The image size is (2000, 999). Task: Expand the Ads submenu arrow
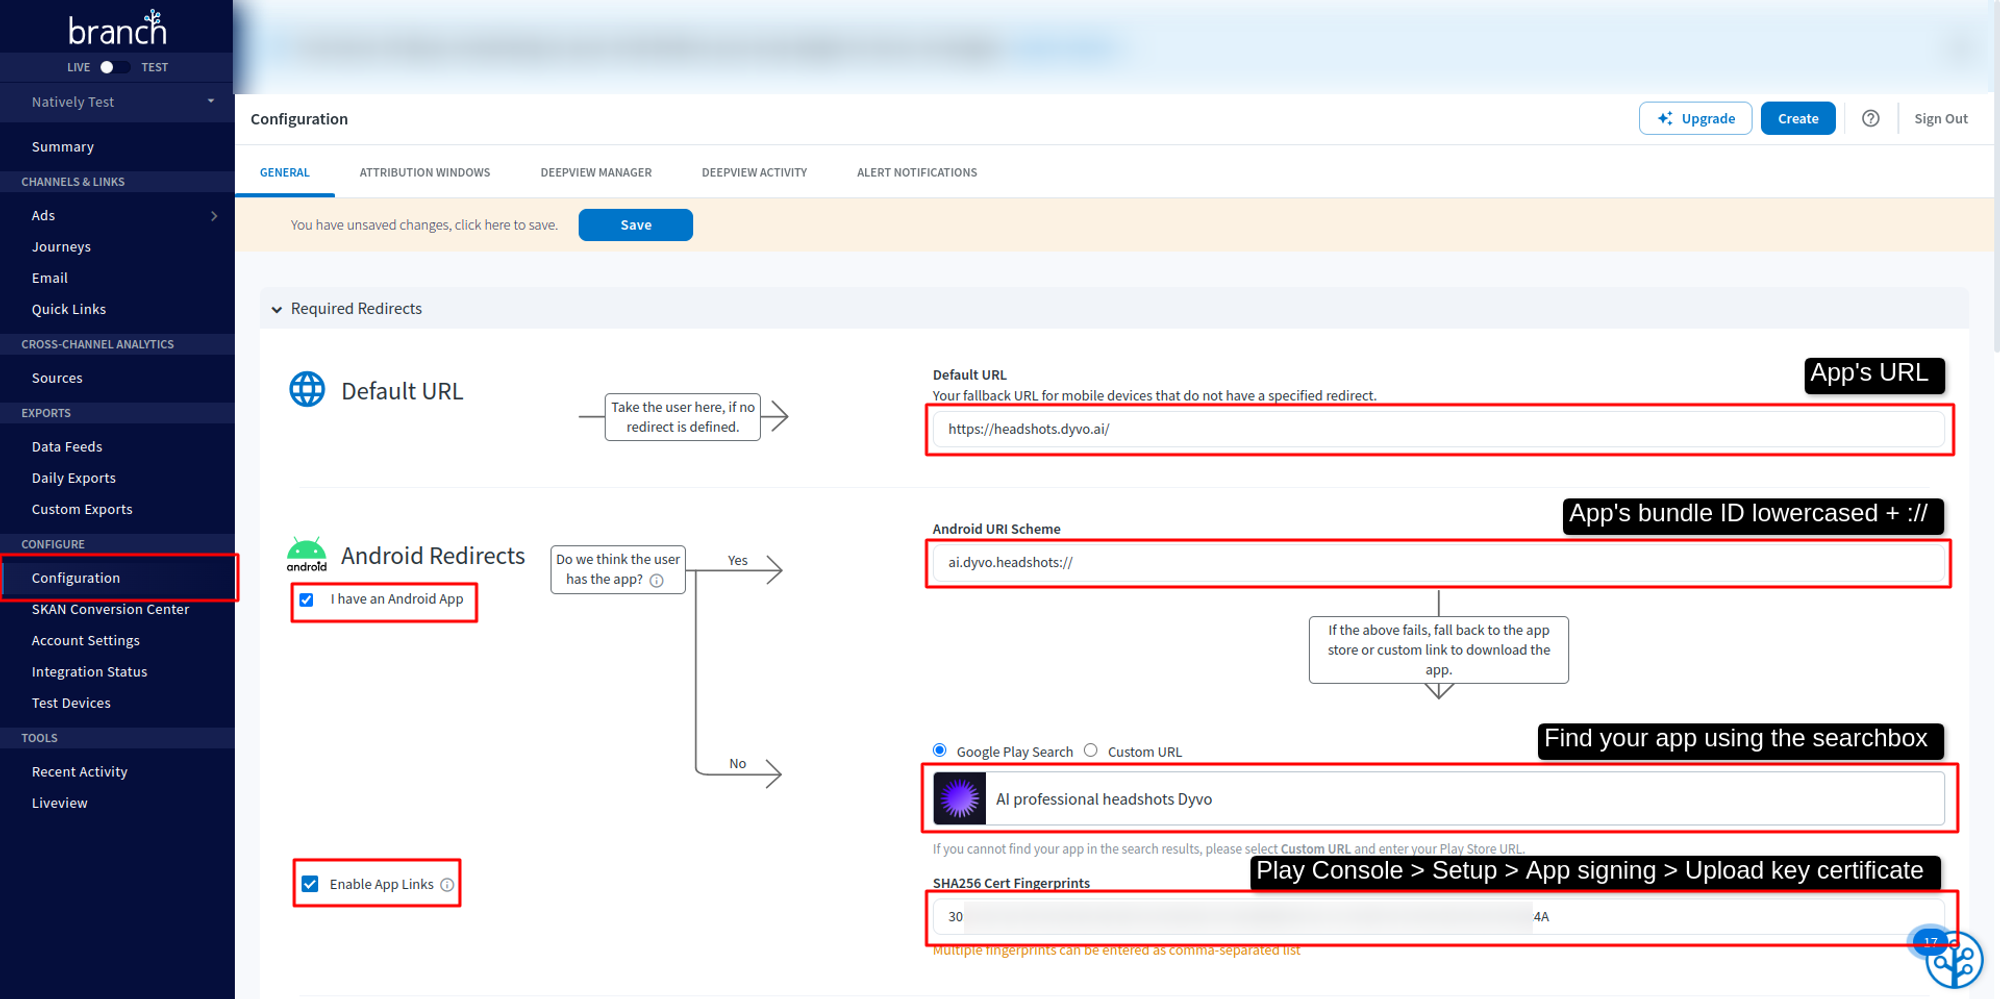[x=214, y=216]
